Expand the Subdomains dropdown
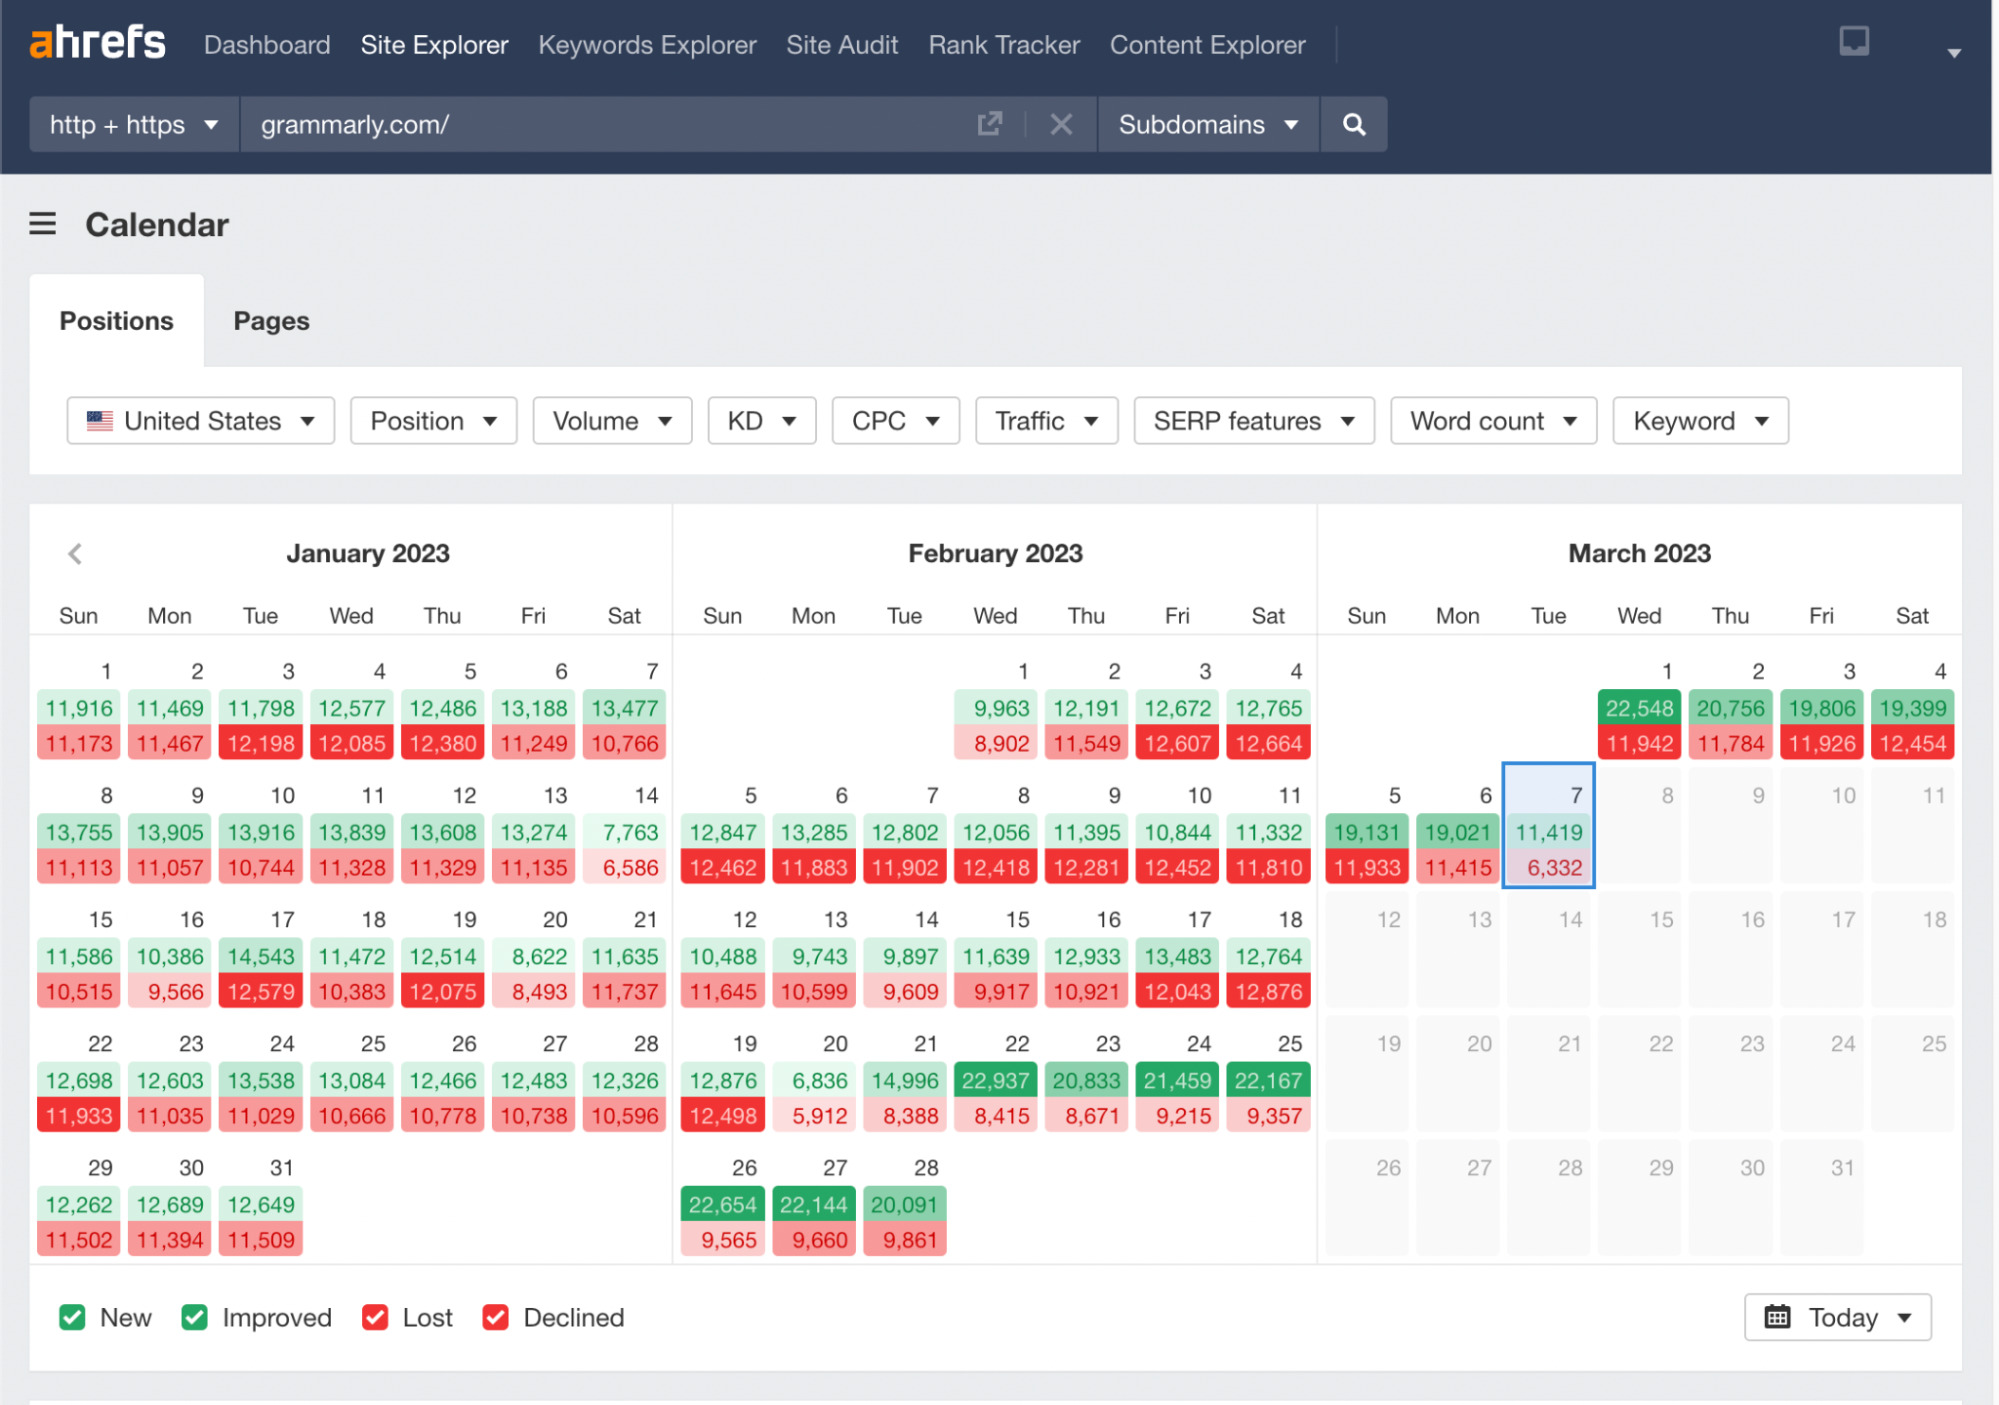Viewport: 1999px width, 1405px height. point(1204,123)
